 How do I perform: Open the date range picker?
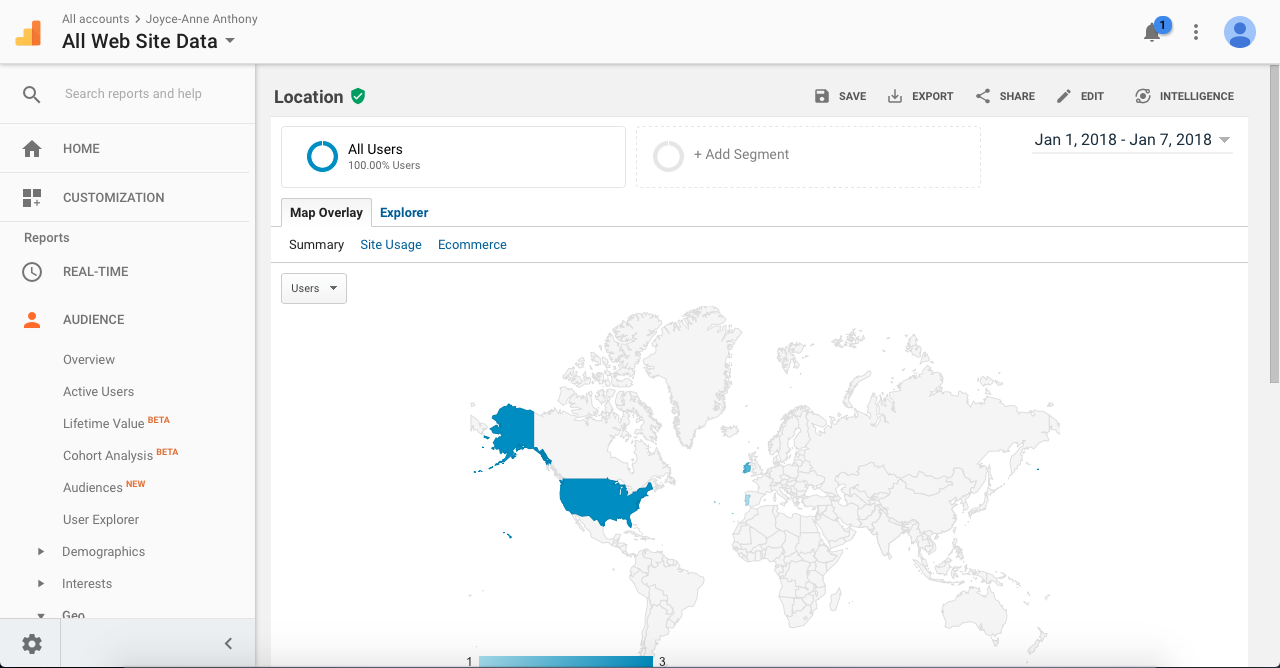[1132, 140]
